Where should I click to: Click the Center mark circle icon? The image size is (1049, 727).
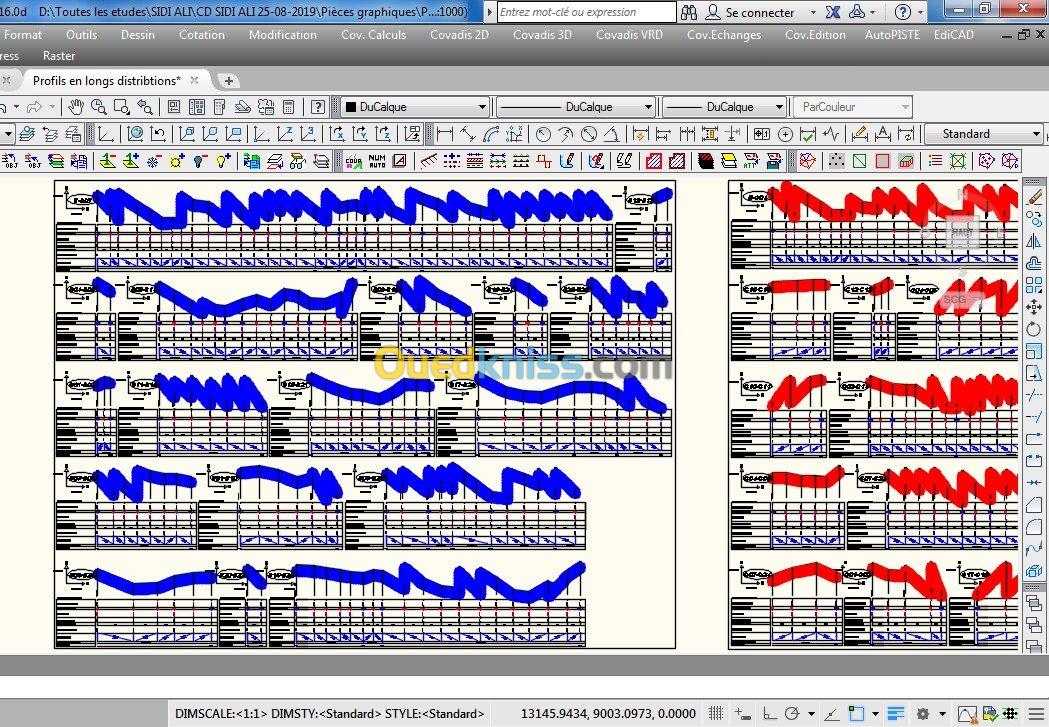(785, 134)
